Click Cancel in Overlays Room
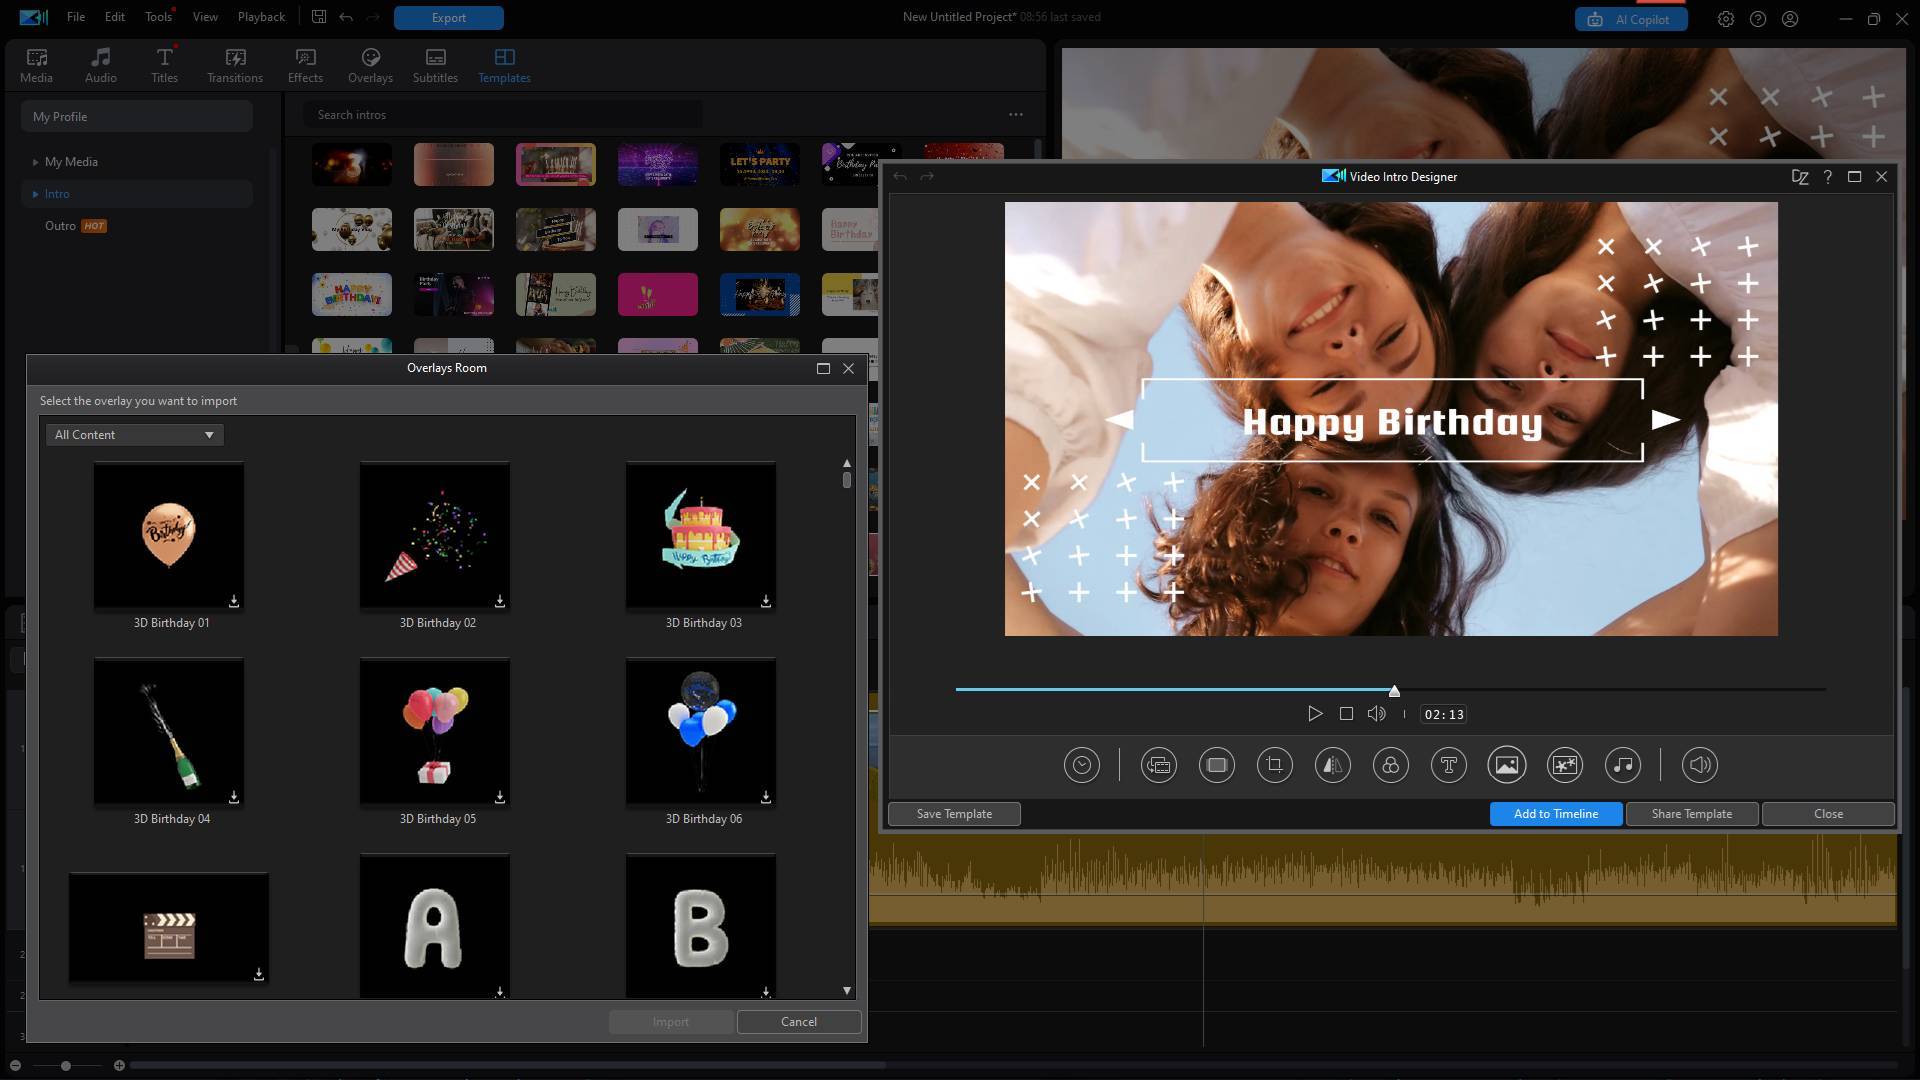The width and height of the screenshot is (1920, 1080). [x=798, y=1022]
